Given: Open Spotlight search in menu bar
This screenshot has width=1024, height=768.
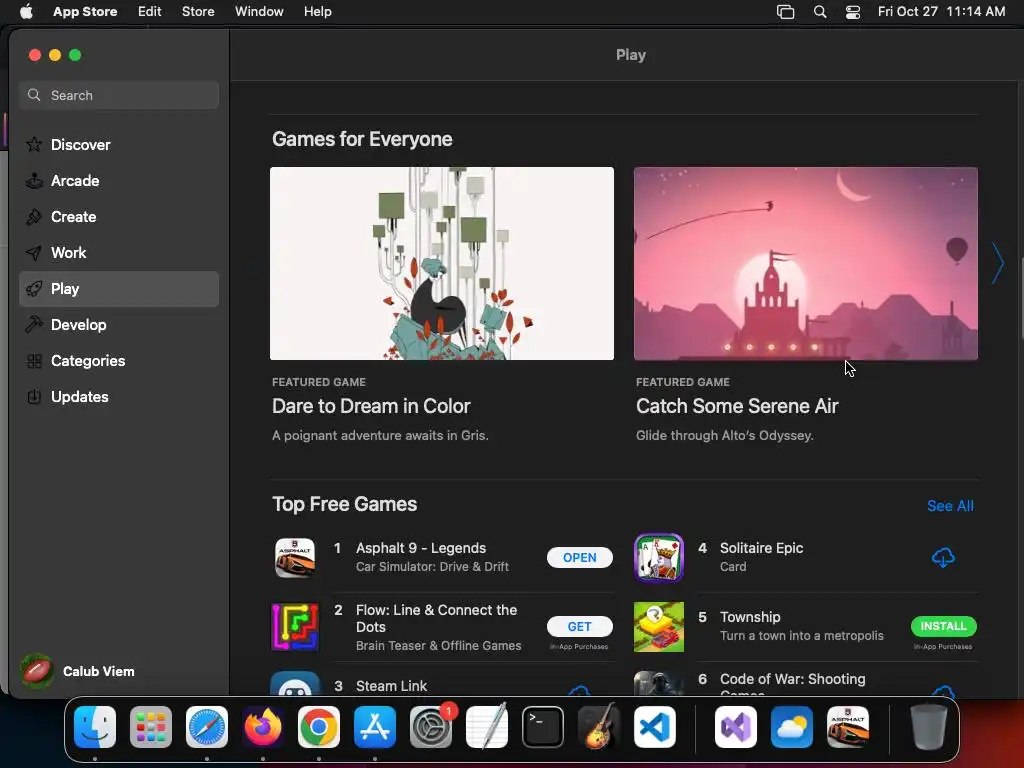Looking at the screenshot, I should (820, 12).
